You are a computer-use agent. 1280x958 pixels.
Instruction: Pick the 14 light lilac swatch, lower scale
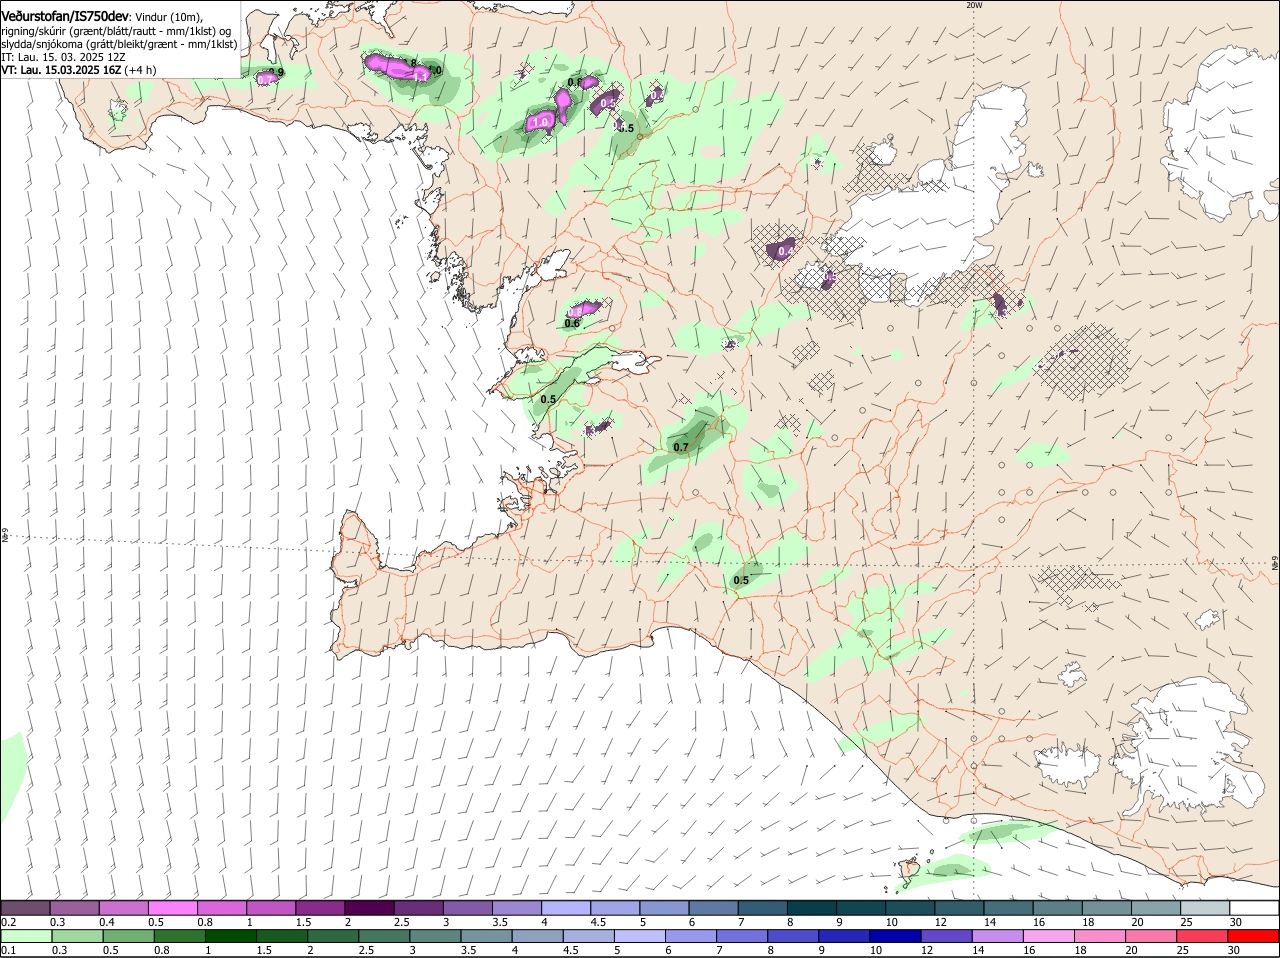(998, 936)
